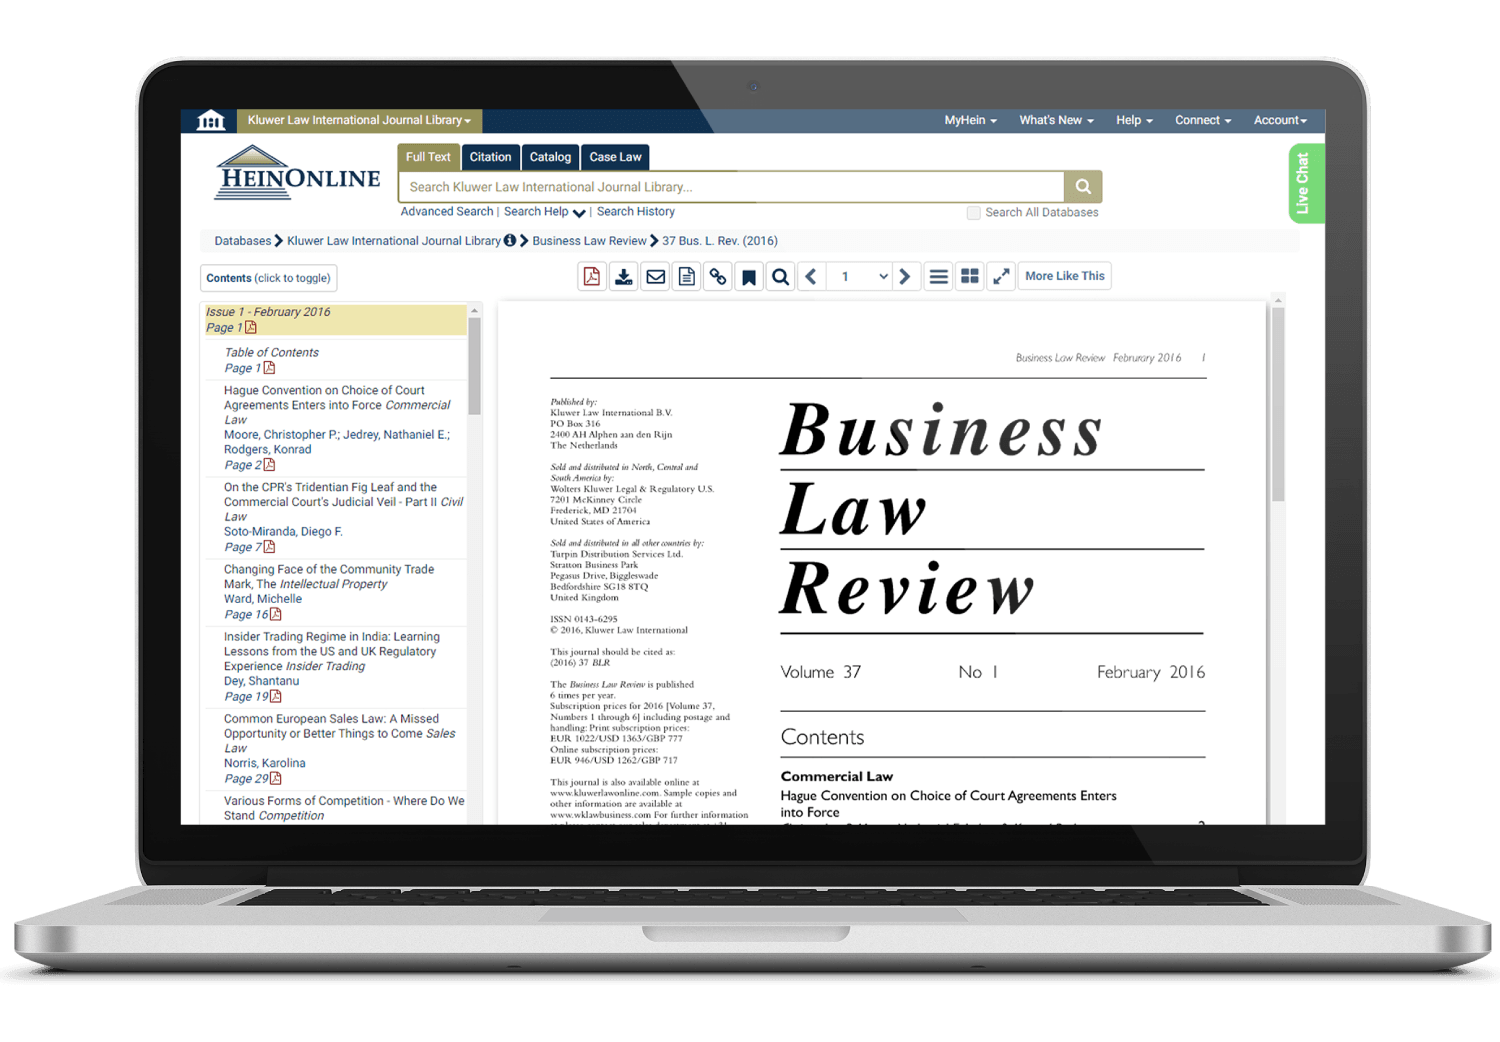Screen dimensions: 1500x1042
Task: Open PDF icon beside Page 7
Action: 269,547
